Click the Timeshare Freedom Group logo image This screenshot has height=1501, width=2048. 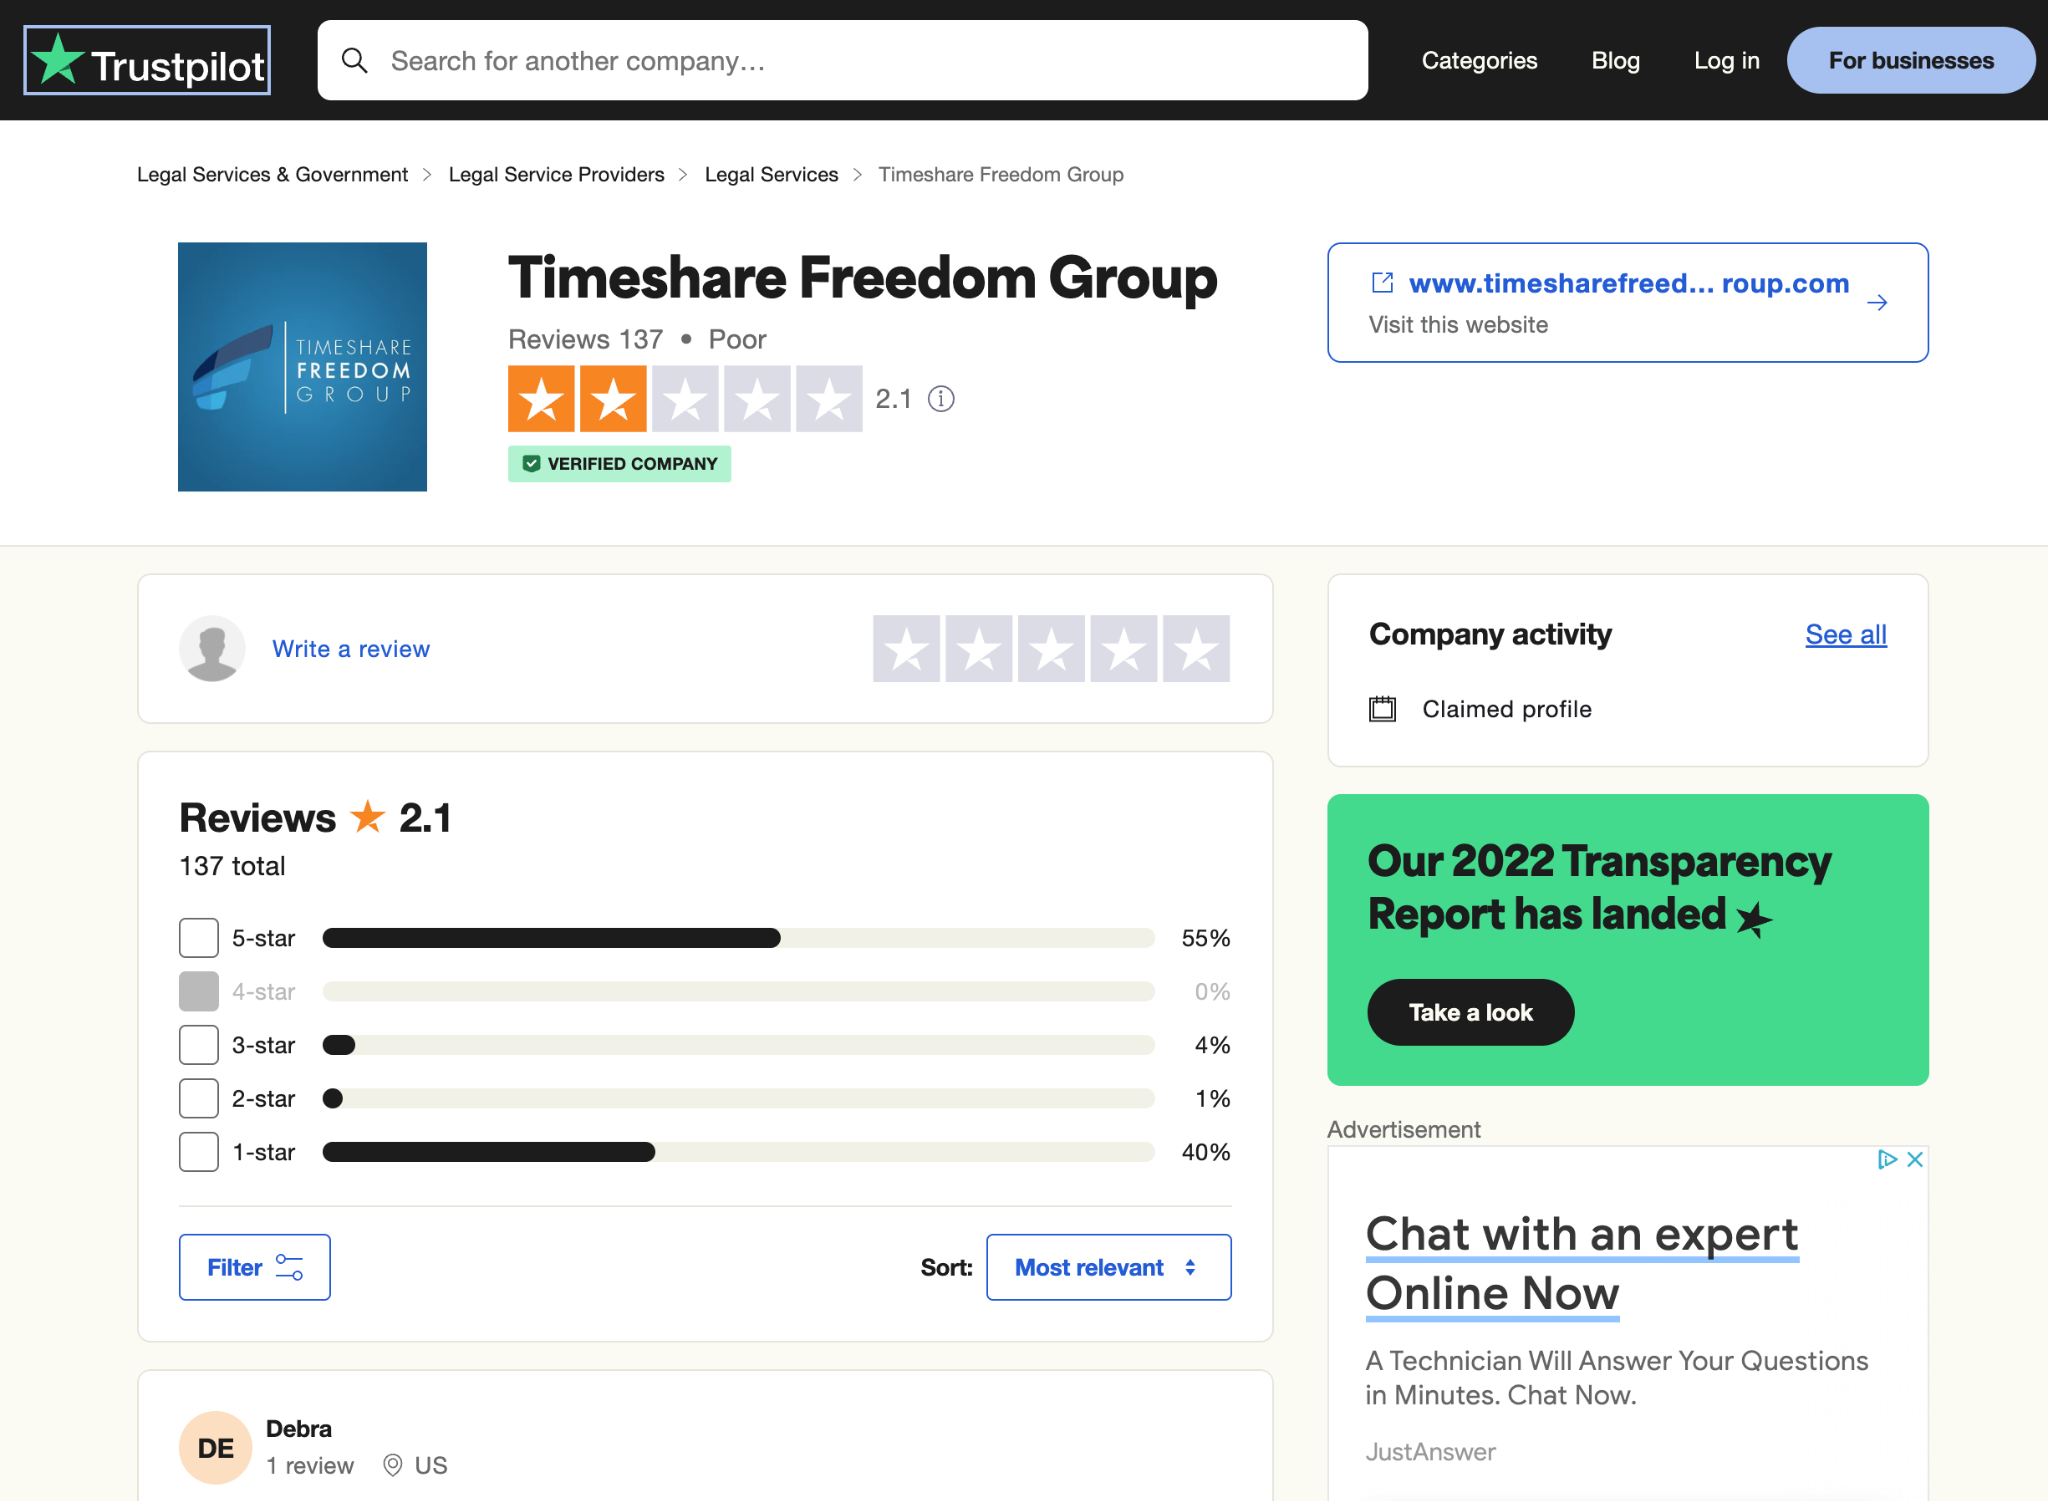302,367
